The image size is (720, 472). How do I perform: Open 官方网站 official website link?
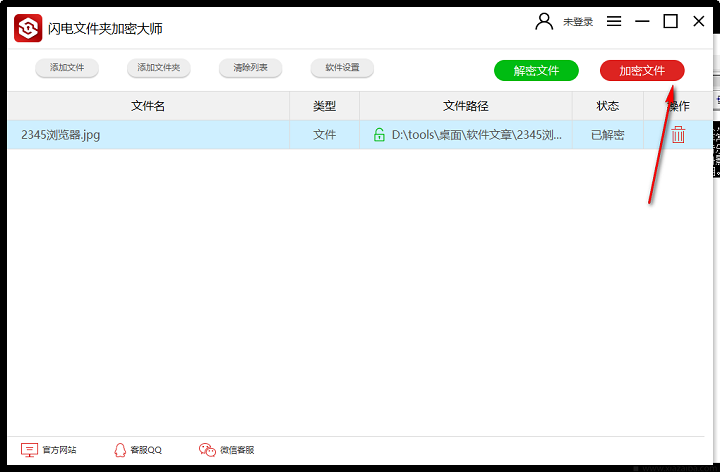pos(49,450)
